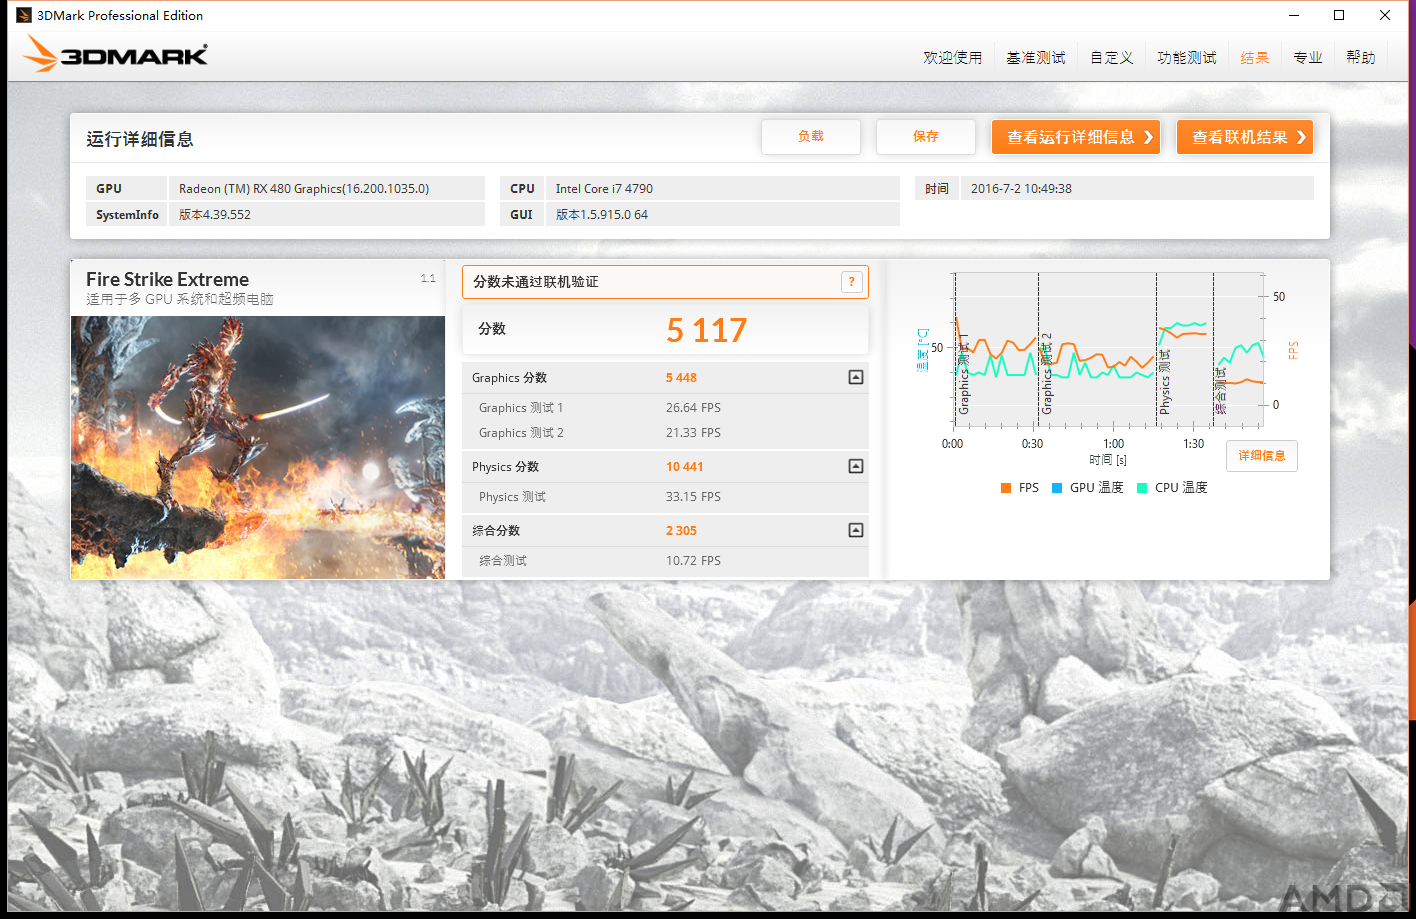
Task: Click the Graphics 测试 2 row
Action: pos(665,433)
